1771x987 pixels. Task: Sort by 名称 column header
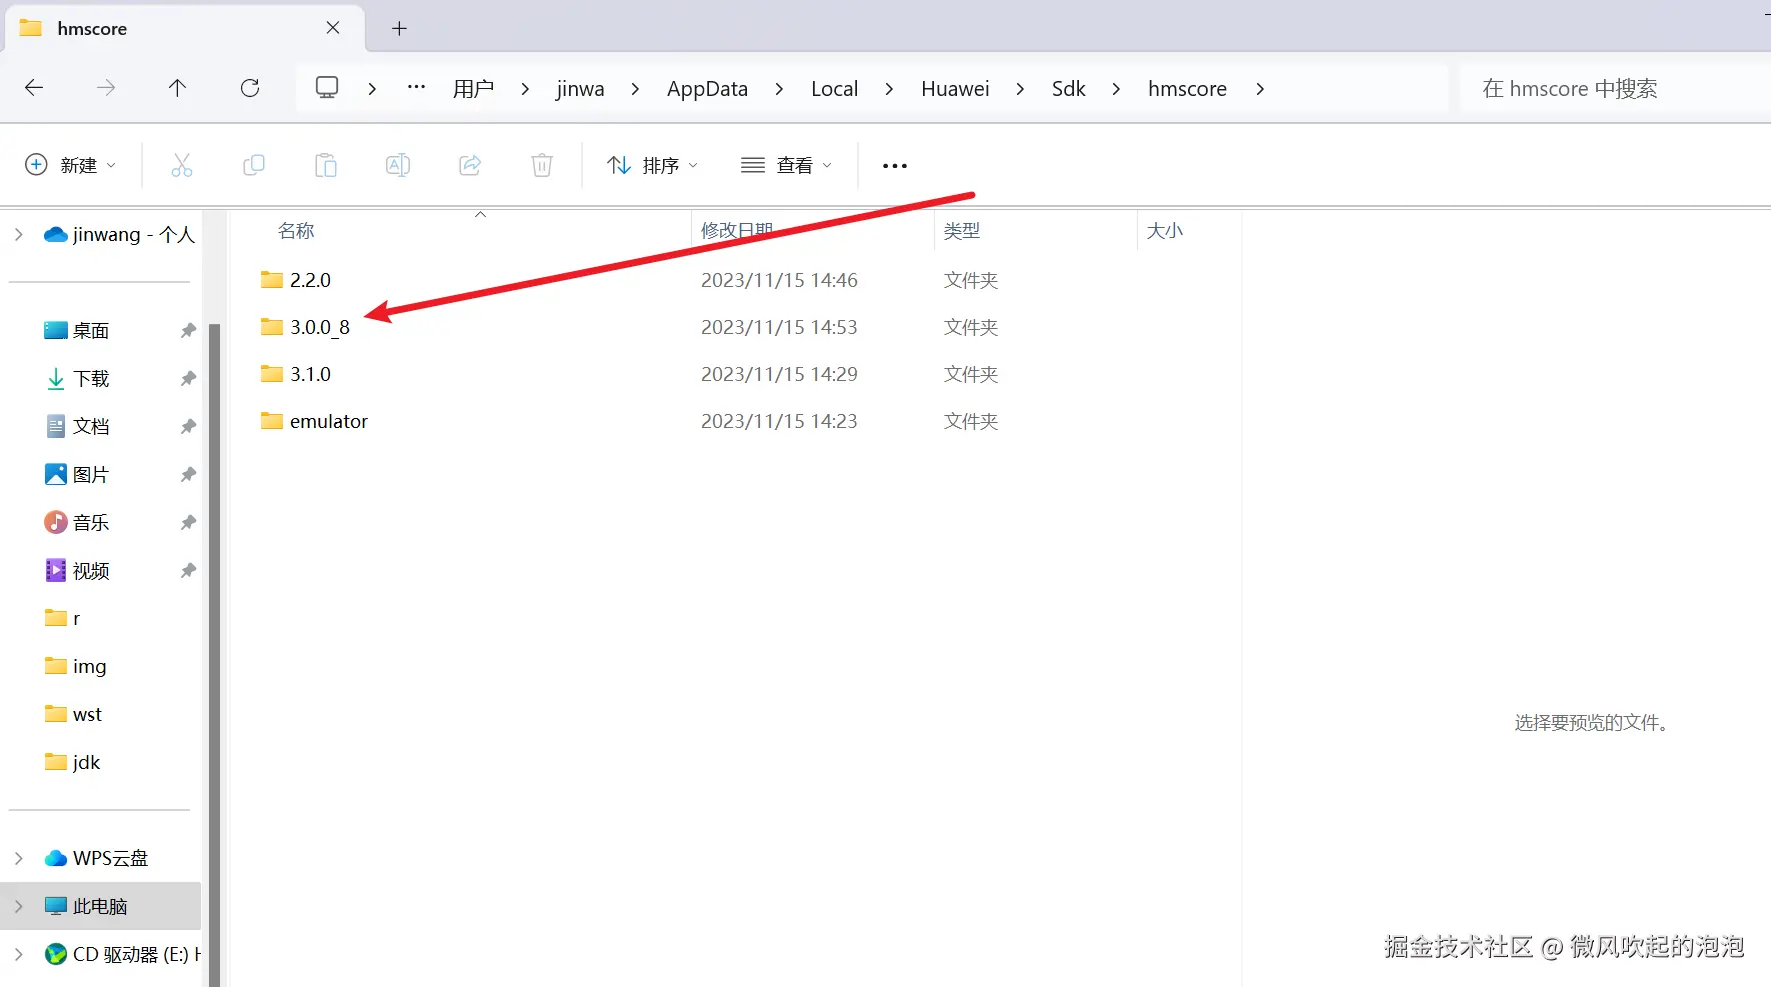[x=296, y=231]
